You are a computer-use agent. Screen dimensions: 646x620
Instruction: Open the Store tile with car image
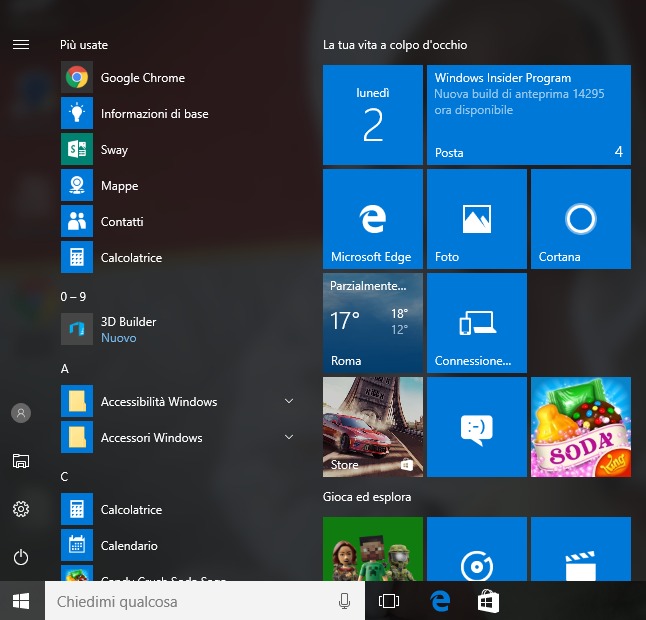(x=373, y=427)
